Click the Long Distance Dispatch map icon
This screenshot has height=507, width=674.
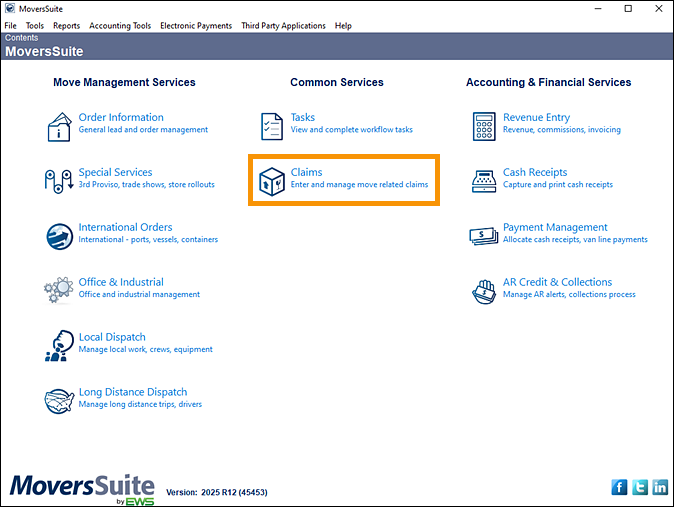click(60, 401)
